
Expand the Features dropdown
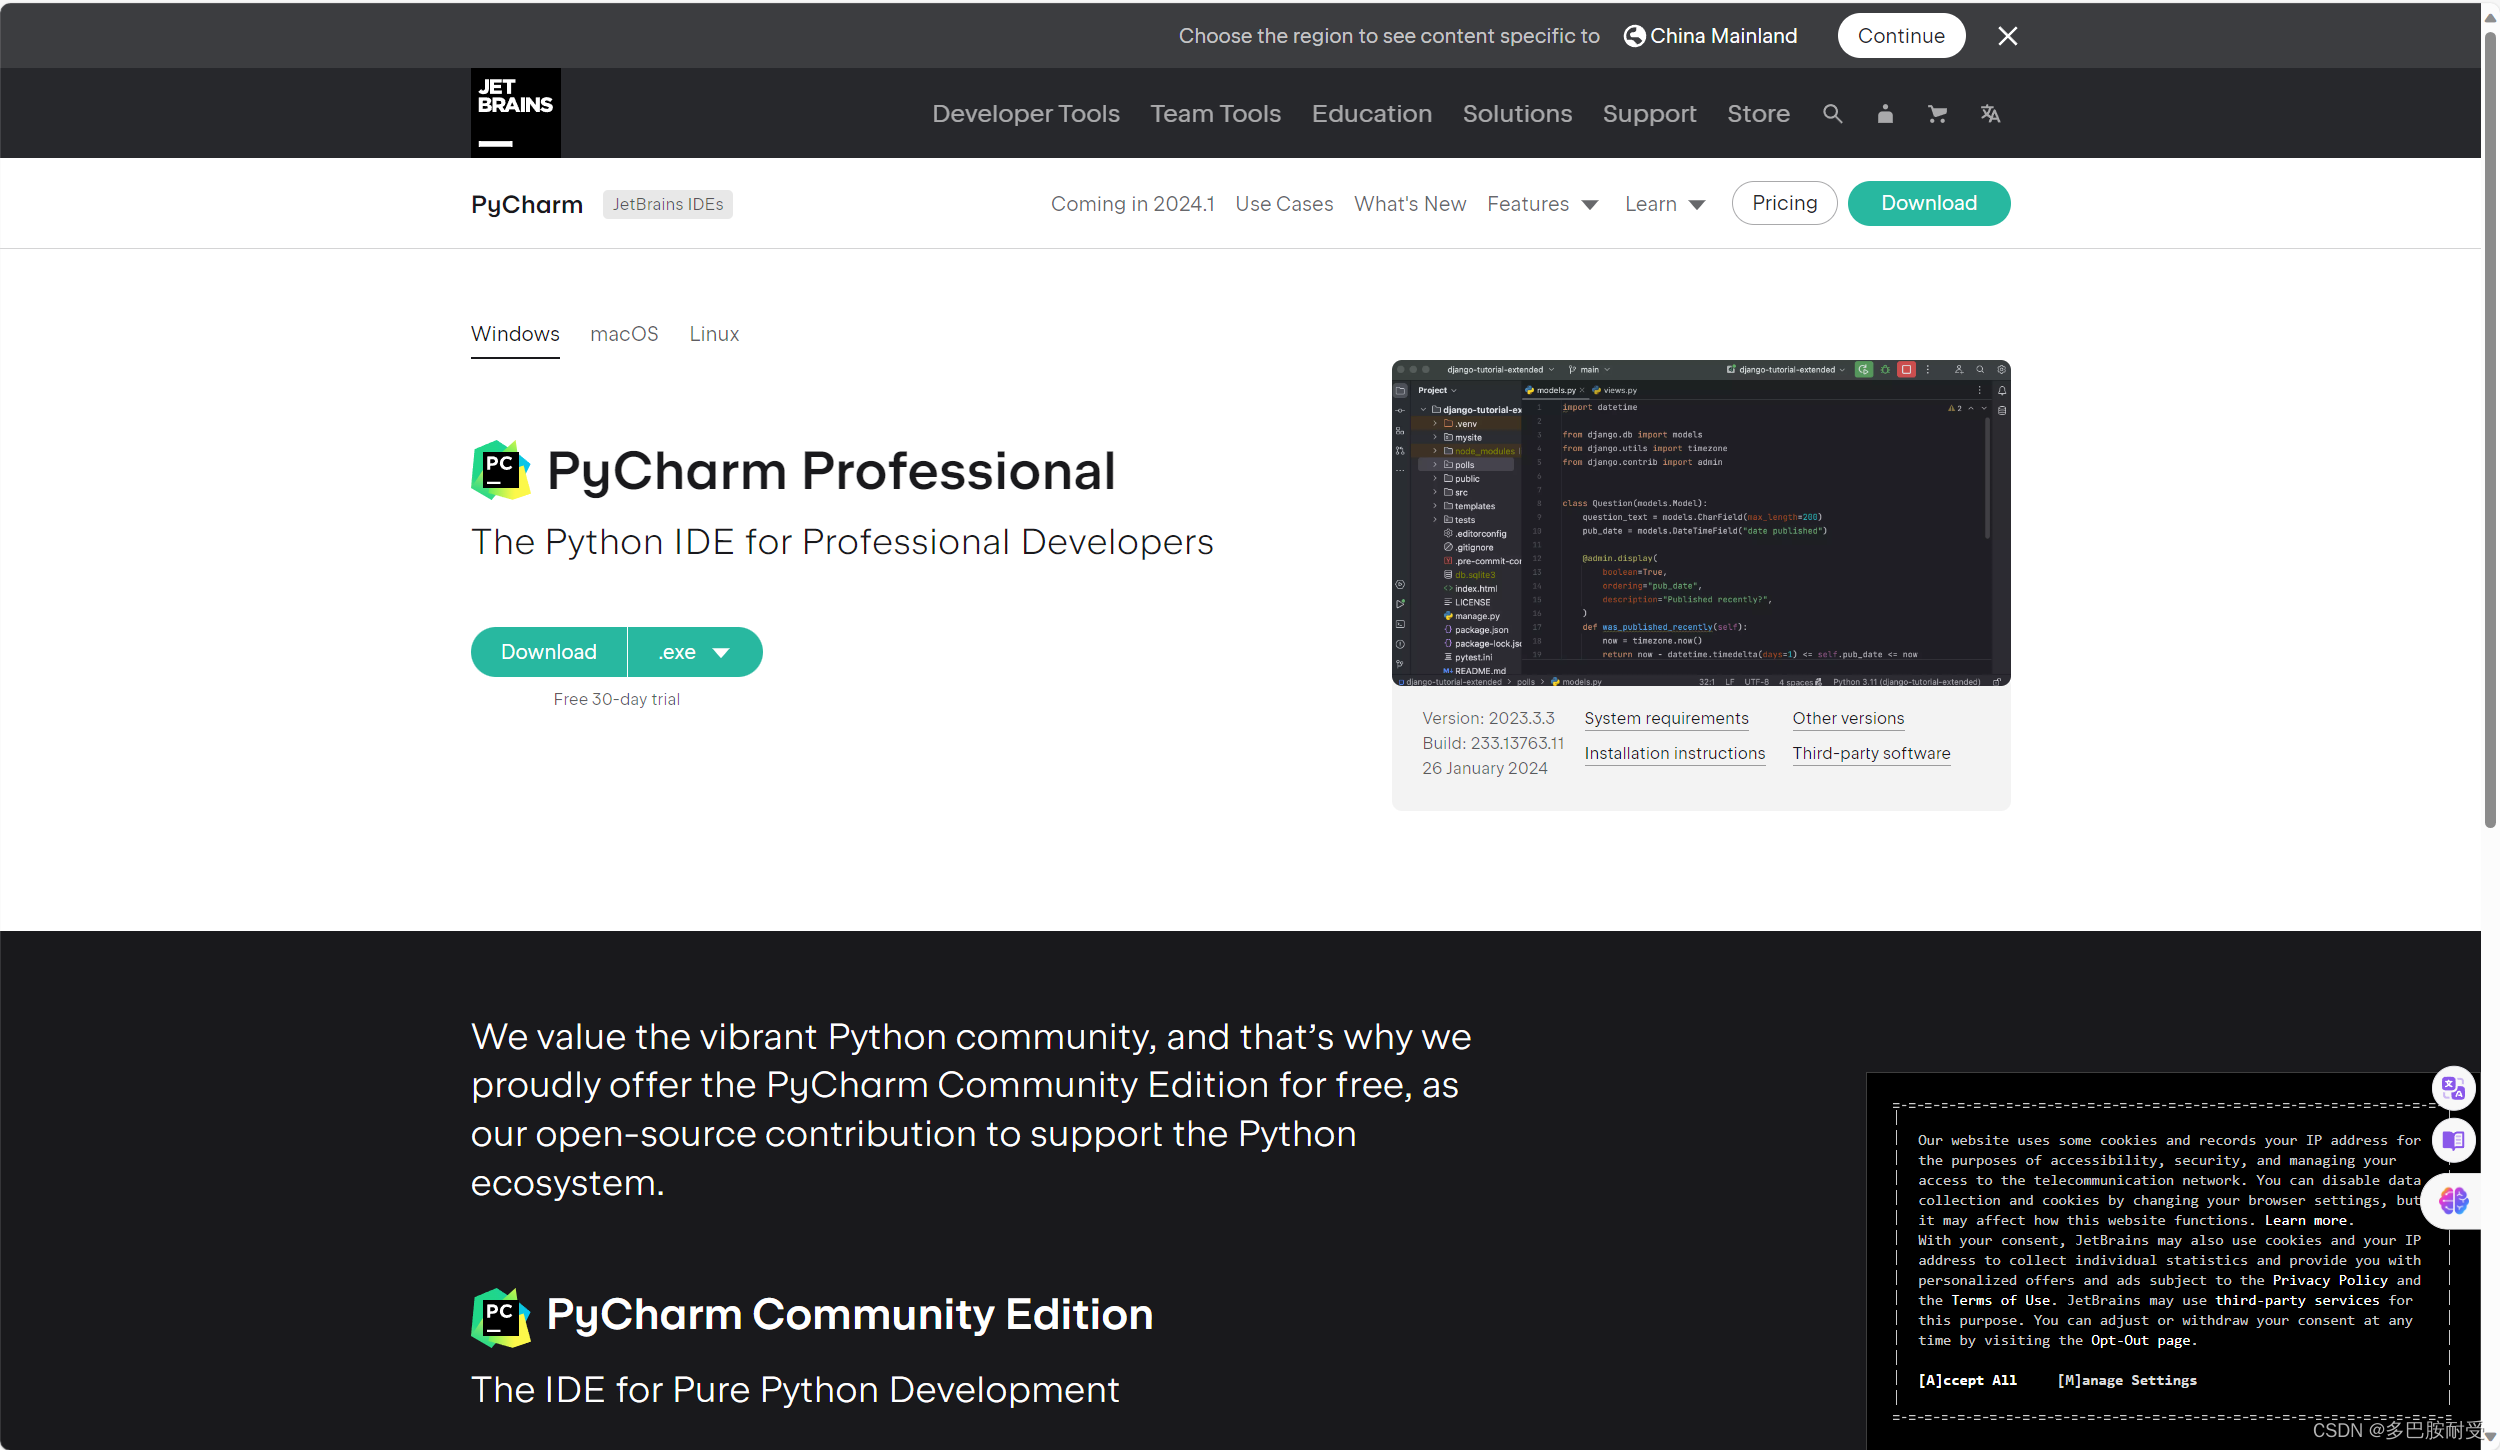click(x=1542, y=204)
